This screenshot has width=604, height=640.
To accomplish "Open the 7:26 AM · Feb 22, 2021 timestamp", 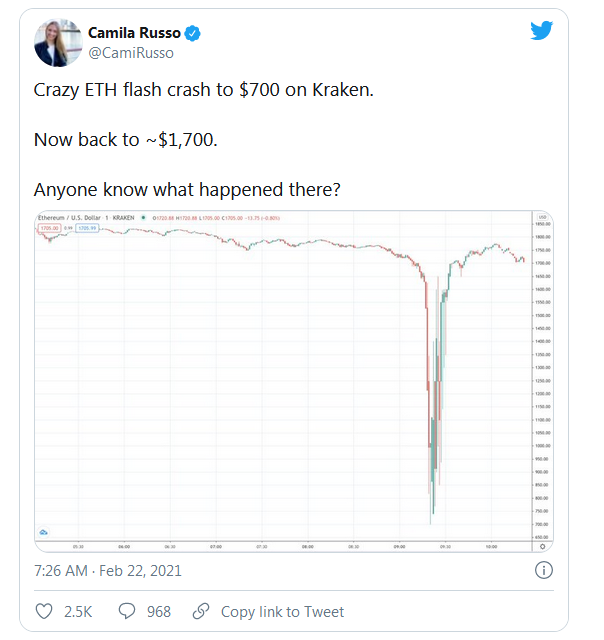I will (x=108, y=571).
